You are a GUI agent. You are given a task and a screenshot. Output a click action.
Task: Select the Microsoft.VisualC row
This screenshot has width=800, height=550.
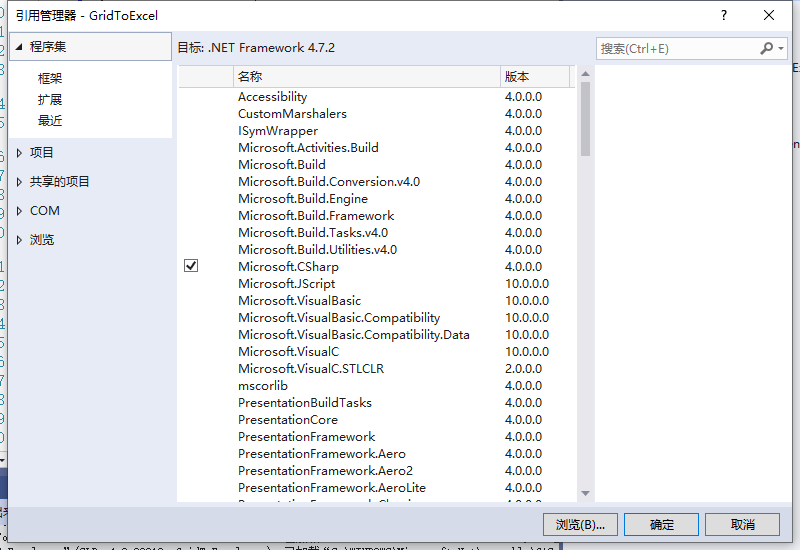(377, 352)
